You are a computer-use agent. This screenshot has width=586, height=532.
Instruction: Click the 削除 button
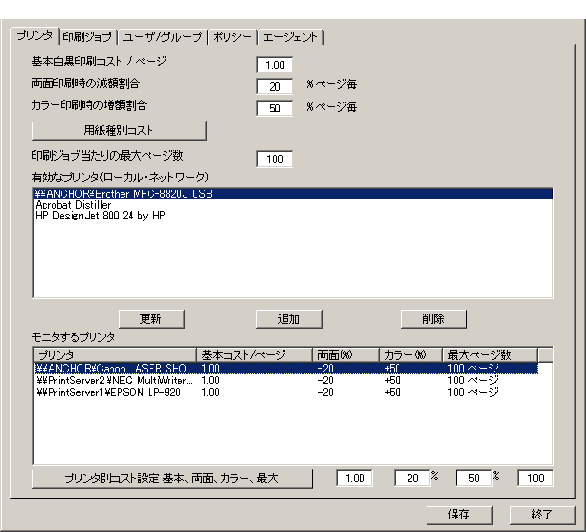(x=434, y=319)
